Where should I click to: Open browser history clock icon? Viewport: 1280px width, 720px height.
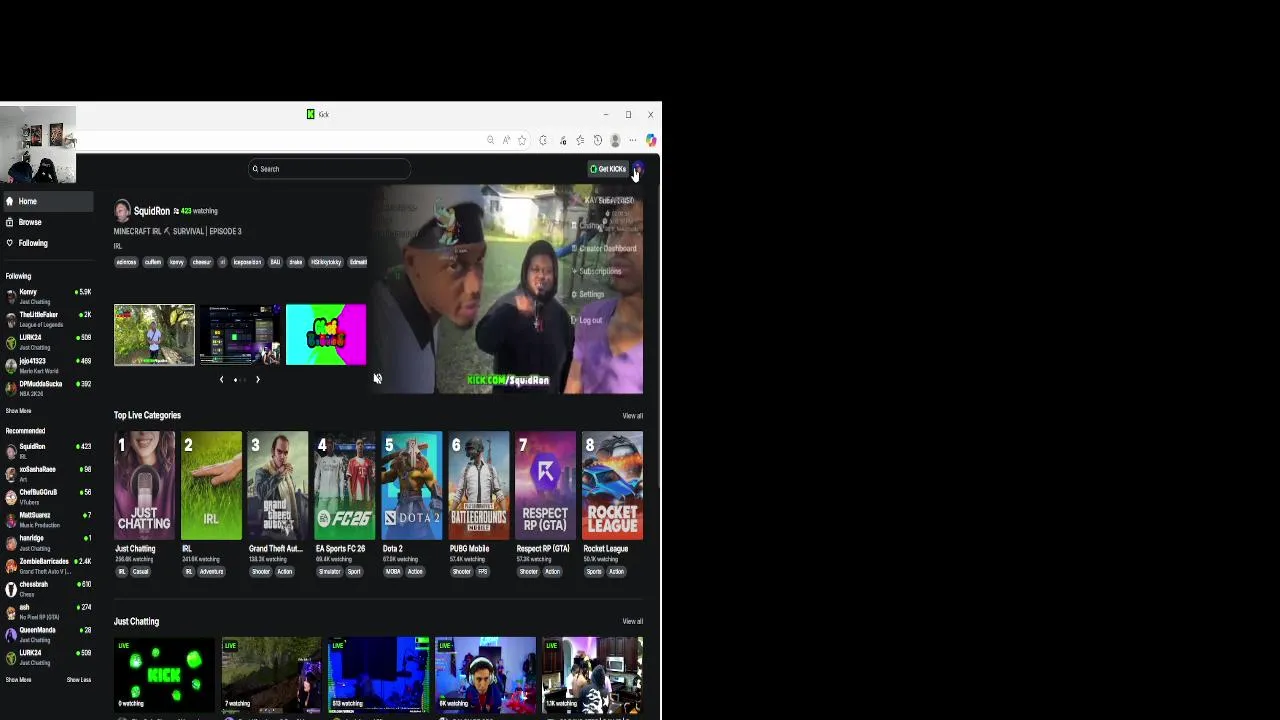click(597, 141)
